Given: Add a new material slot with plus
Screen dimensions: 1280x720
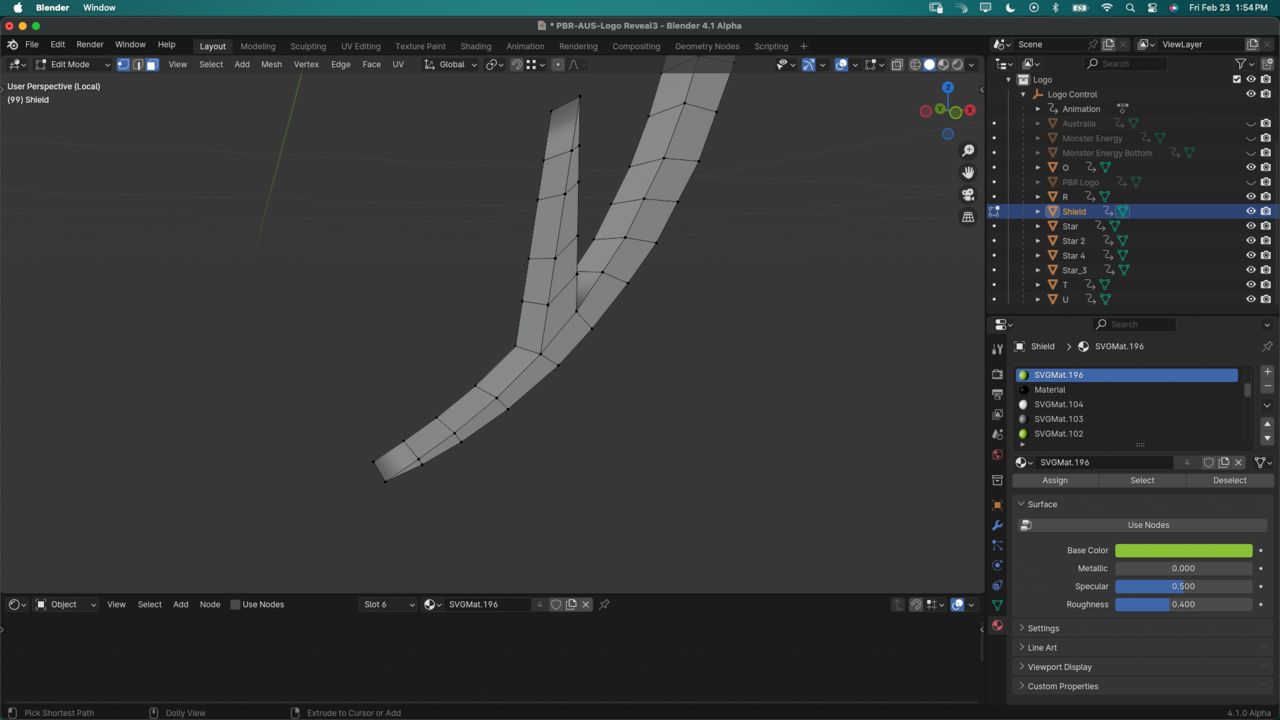Looking at the screenshot, I should (1267, 372).
